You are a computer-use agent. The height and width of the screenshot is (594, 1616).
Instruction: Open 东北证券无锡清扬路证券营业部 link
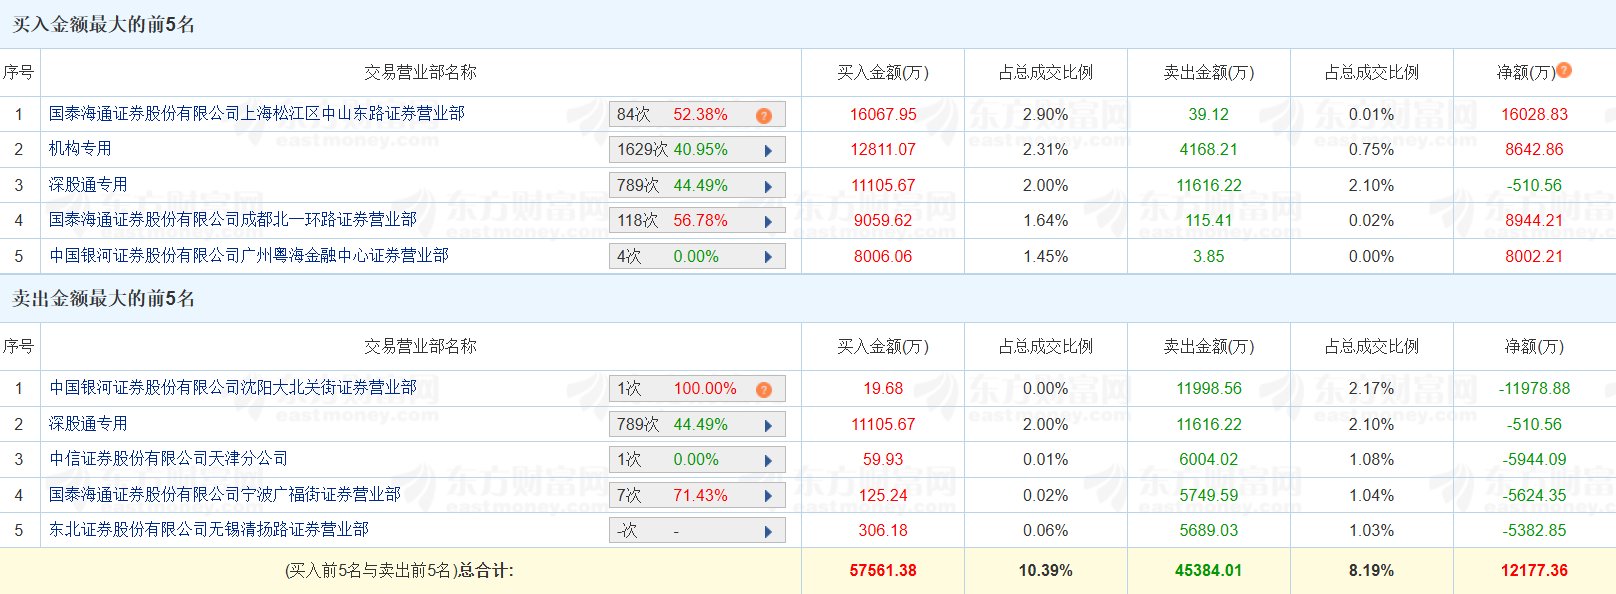coord(209,530)
